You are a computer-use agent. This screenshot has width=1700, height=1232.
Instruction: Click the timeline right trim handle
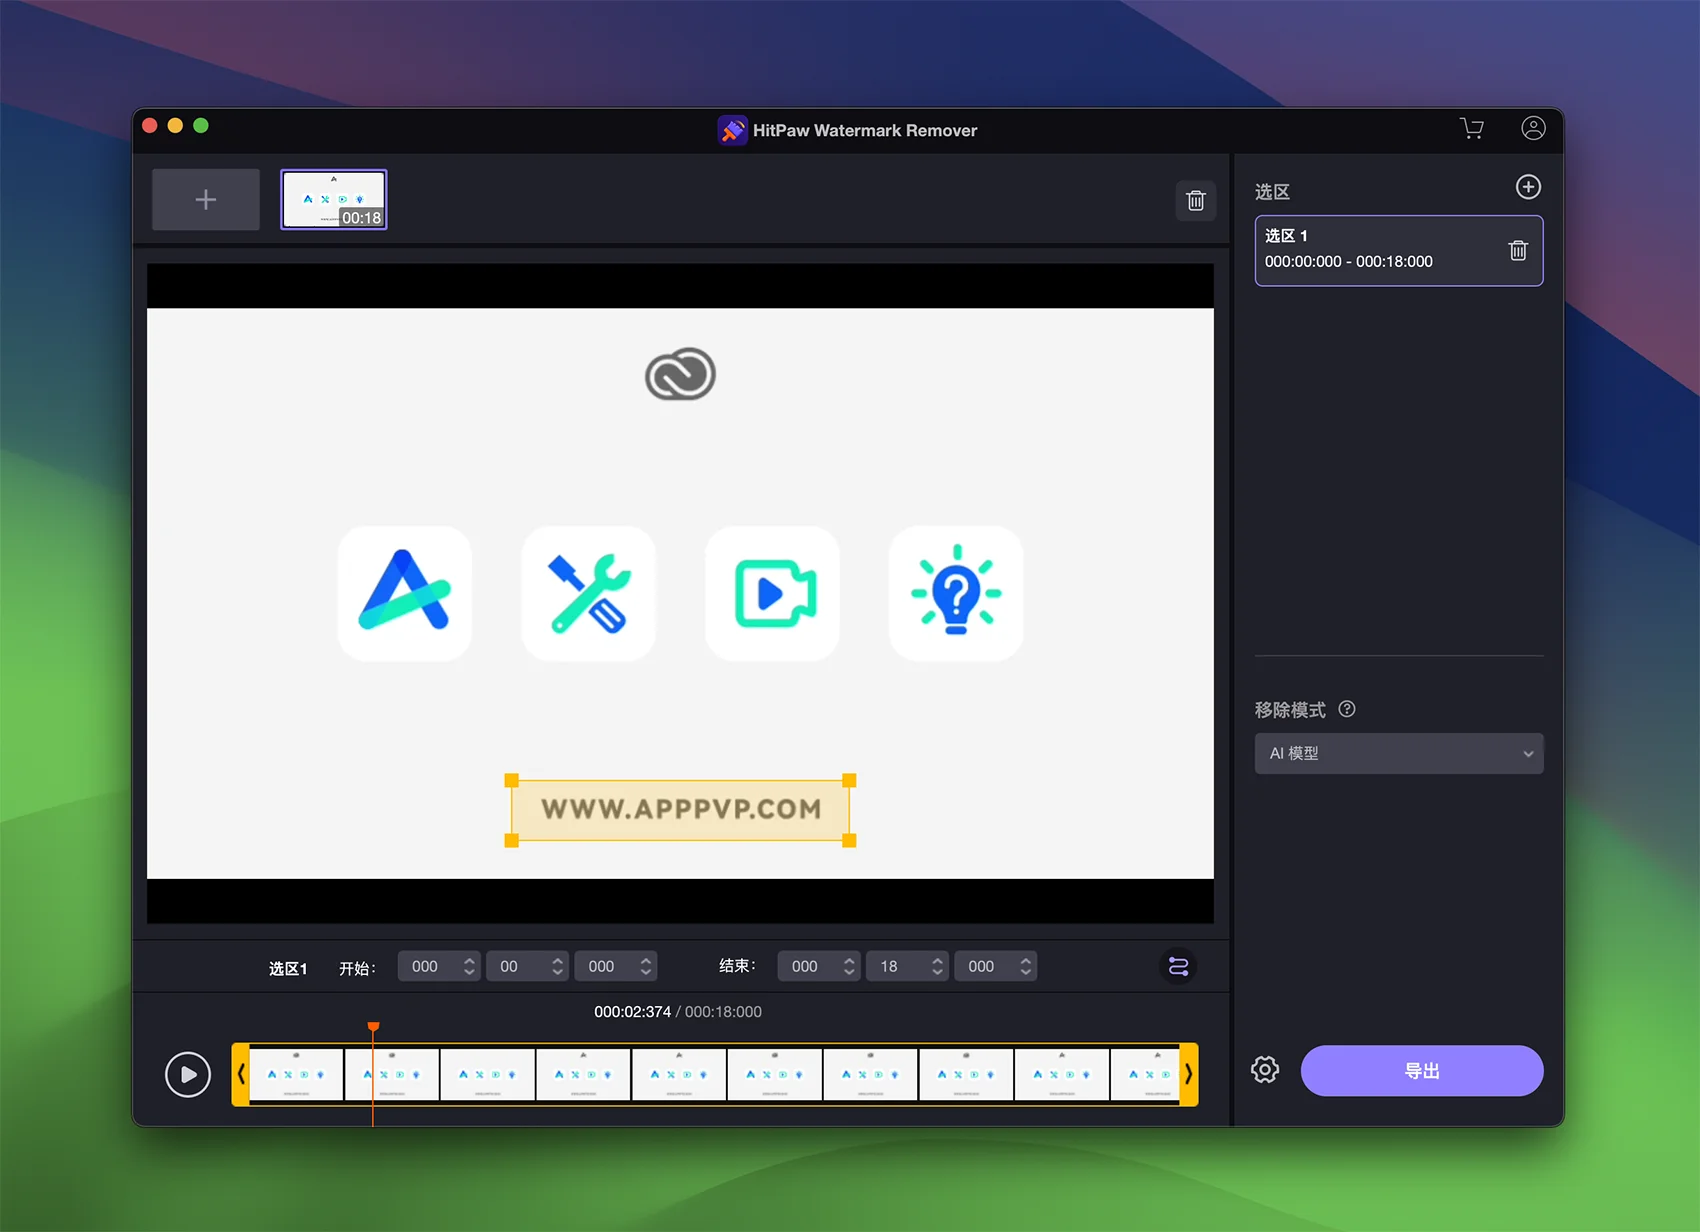click(x=1189, y=1074)
